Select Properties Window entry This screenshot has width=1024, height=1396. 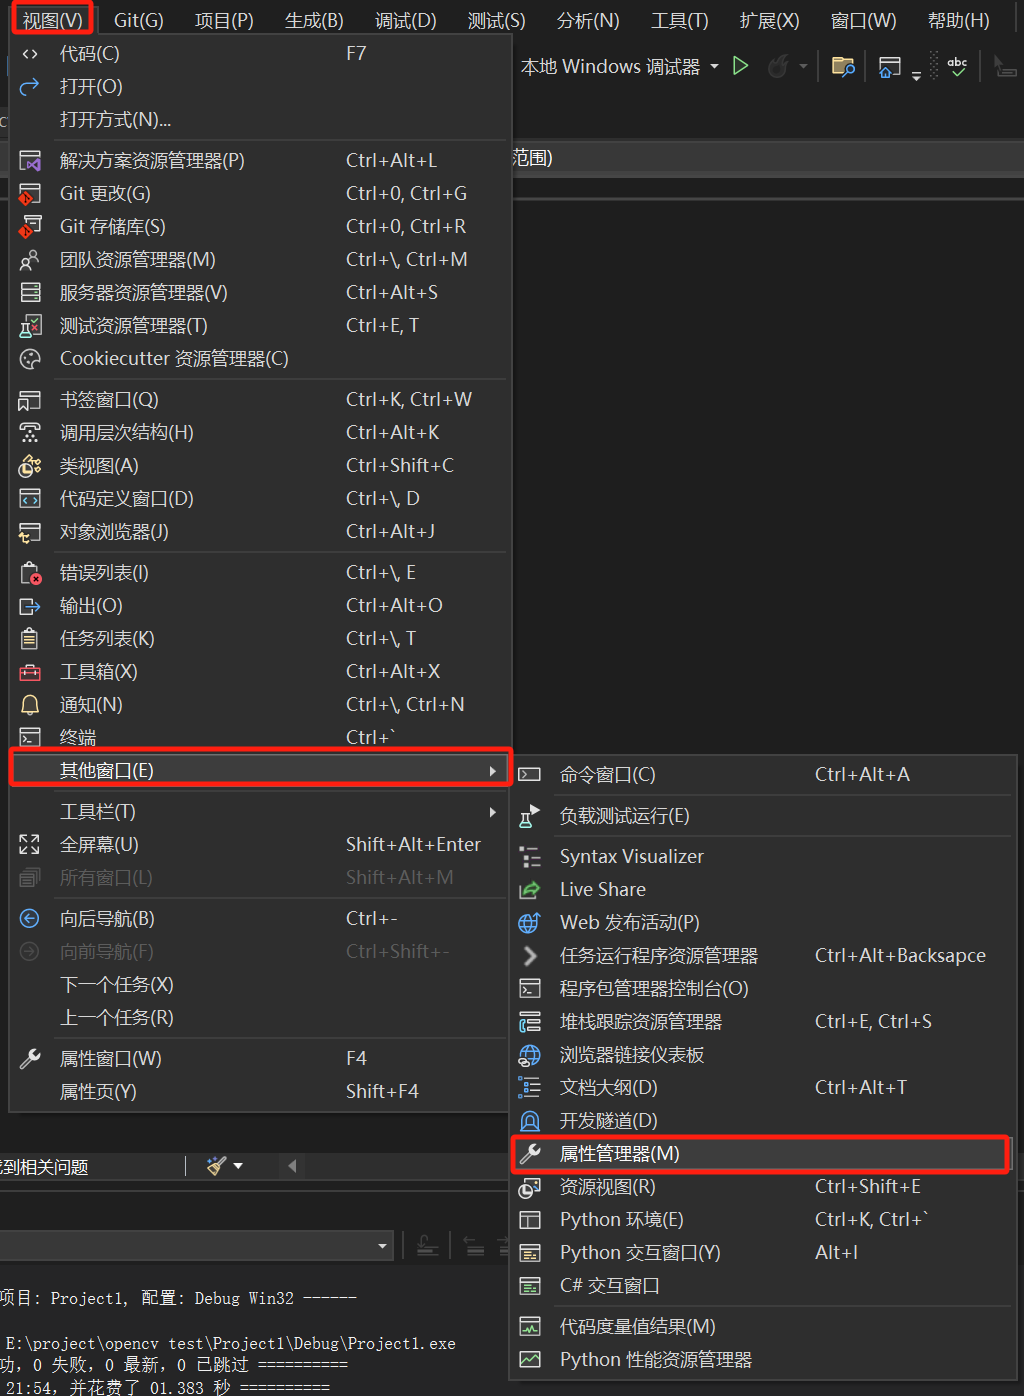pyautogui.click(x=260, y=1059)
